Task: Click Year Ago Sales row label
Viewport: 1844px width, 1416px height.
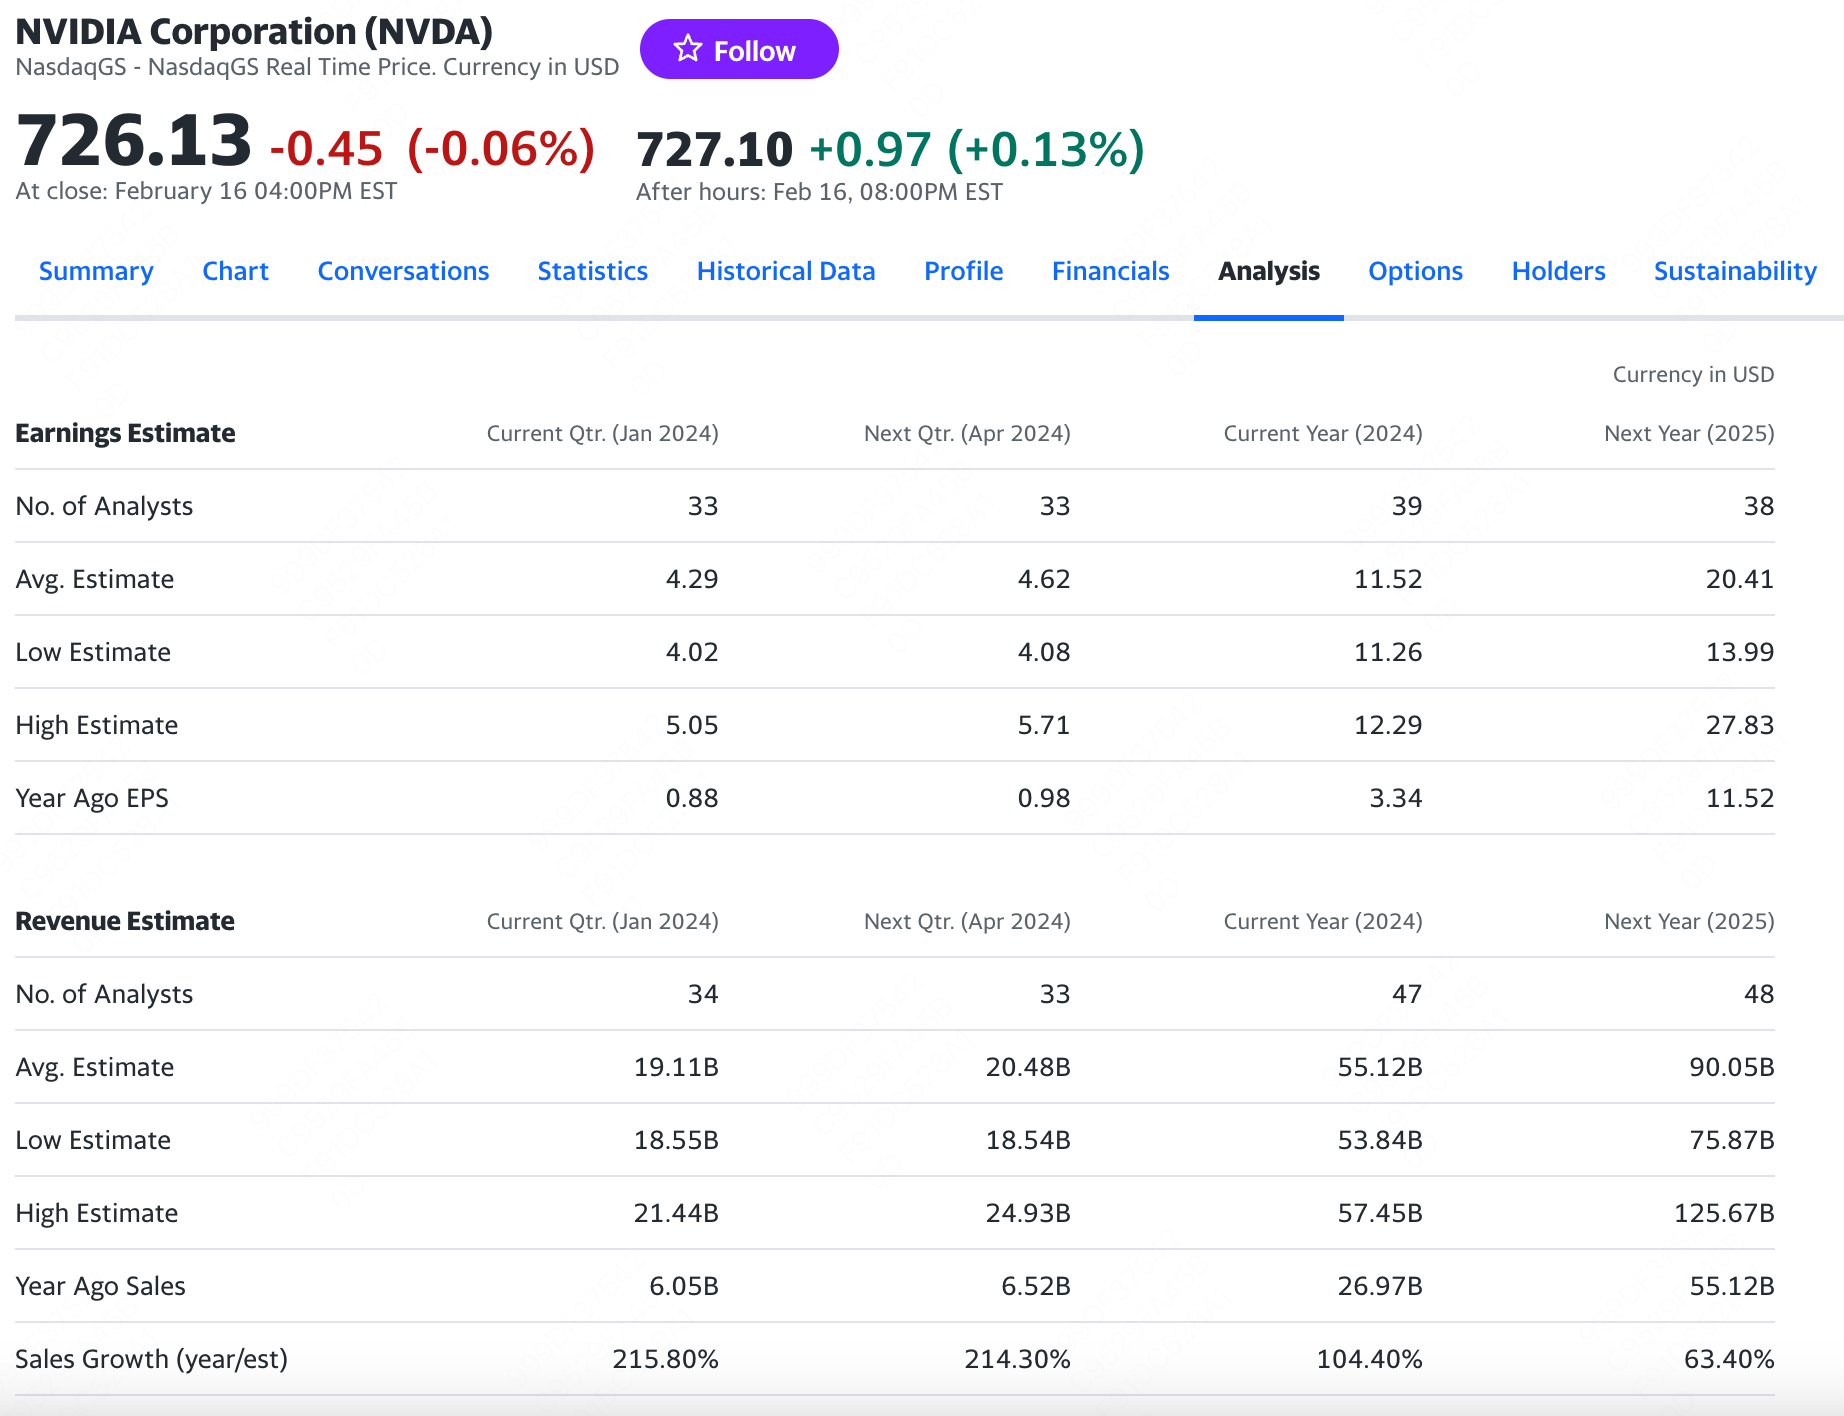Action: pyautogui.click(x=100, y=1286)
